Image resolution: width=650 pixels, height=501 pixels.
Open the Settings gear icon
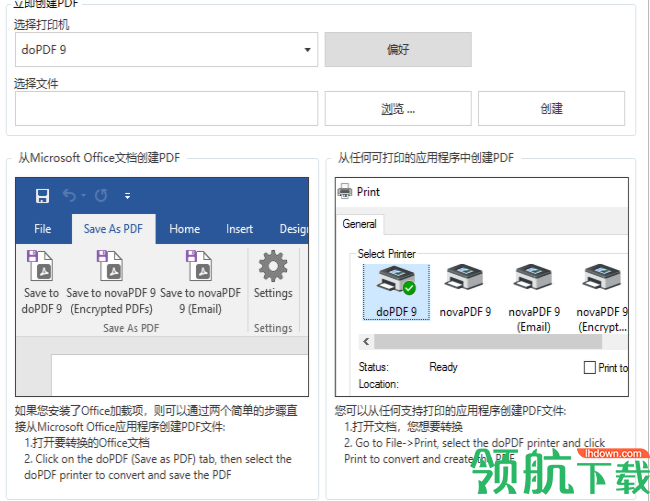pyautogui.click(x=273, y=266)
